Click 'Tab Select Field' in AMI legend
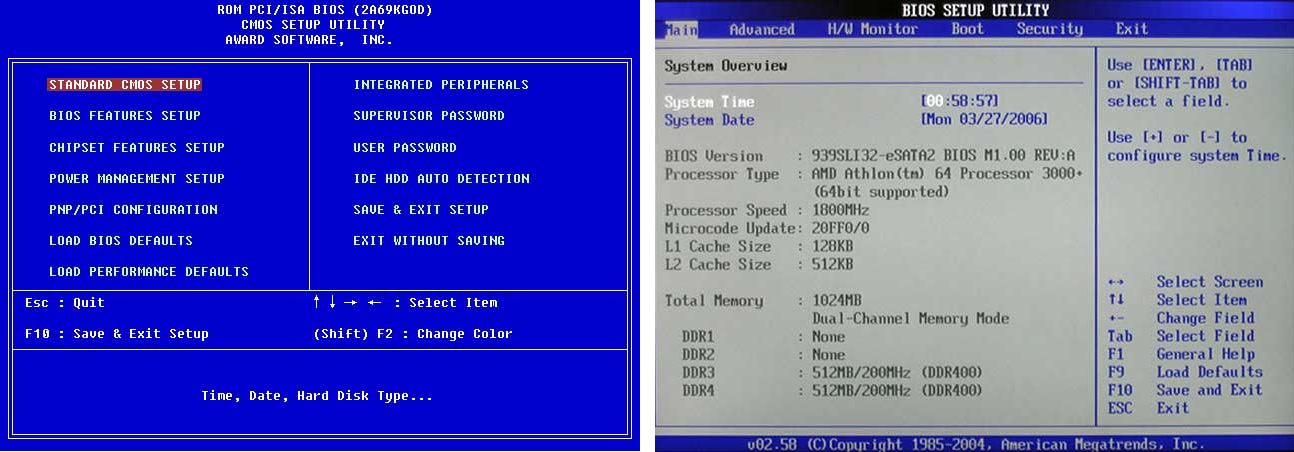 point(1180,336)
